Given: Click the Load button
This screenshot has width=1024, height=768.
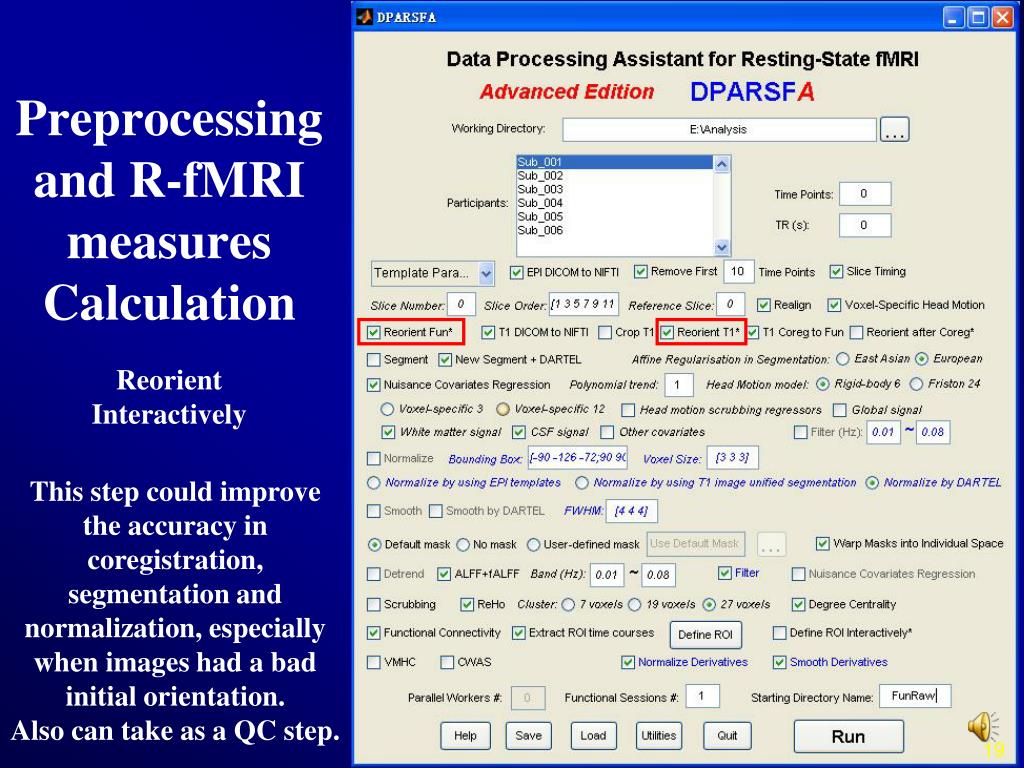Looking at the screenshot, I should point(594,736).
